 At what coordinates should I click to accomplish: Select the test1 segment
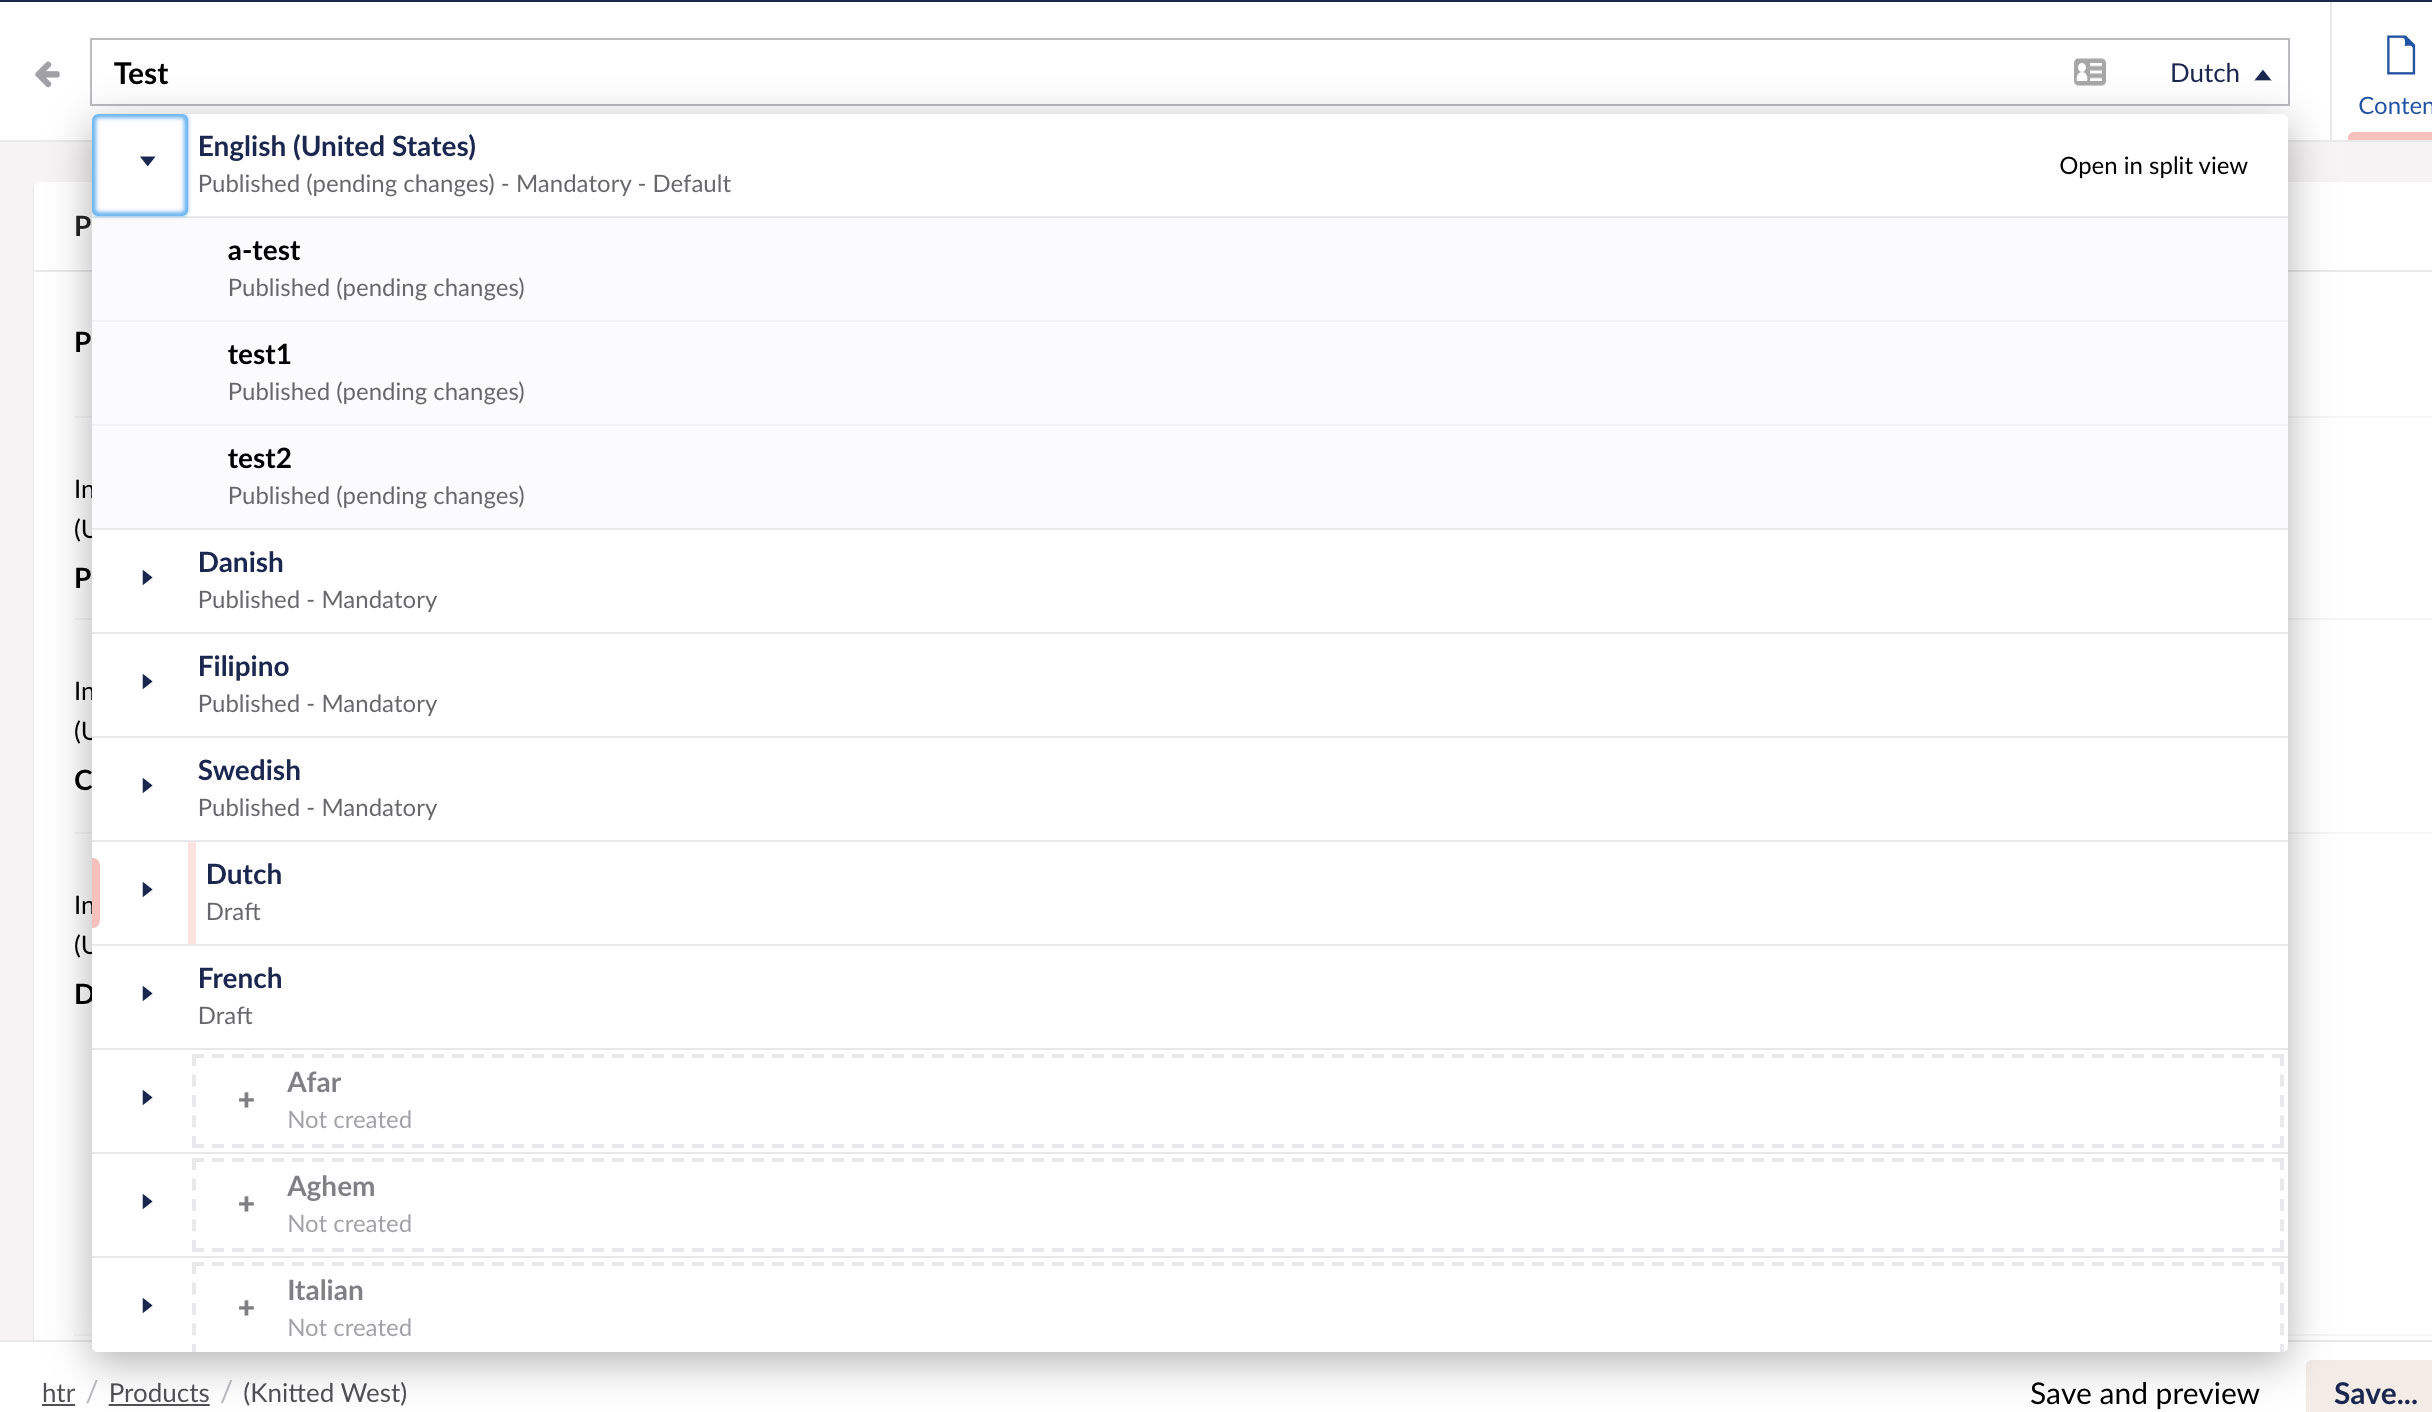tap(1190, 373)
